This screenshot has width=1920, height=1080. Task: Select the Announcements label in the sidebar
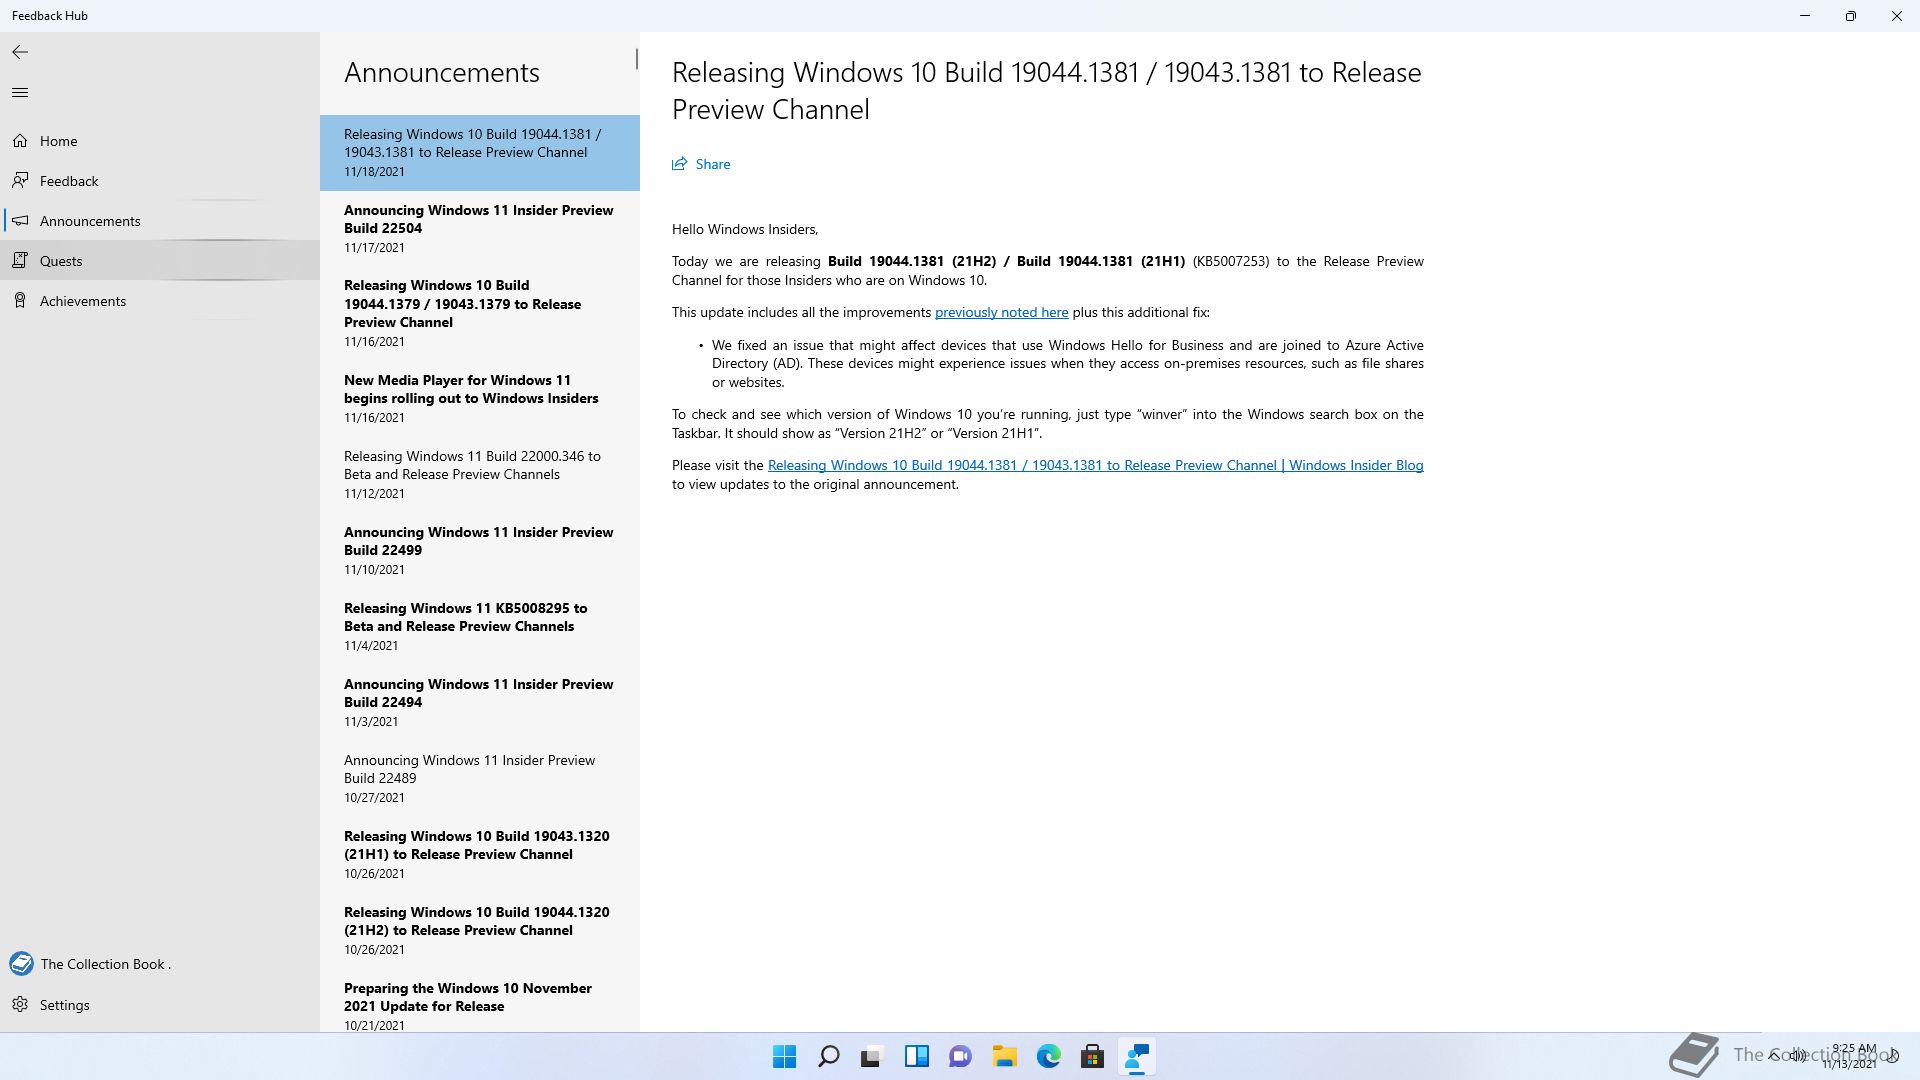click(90, 221)
